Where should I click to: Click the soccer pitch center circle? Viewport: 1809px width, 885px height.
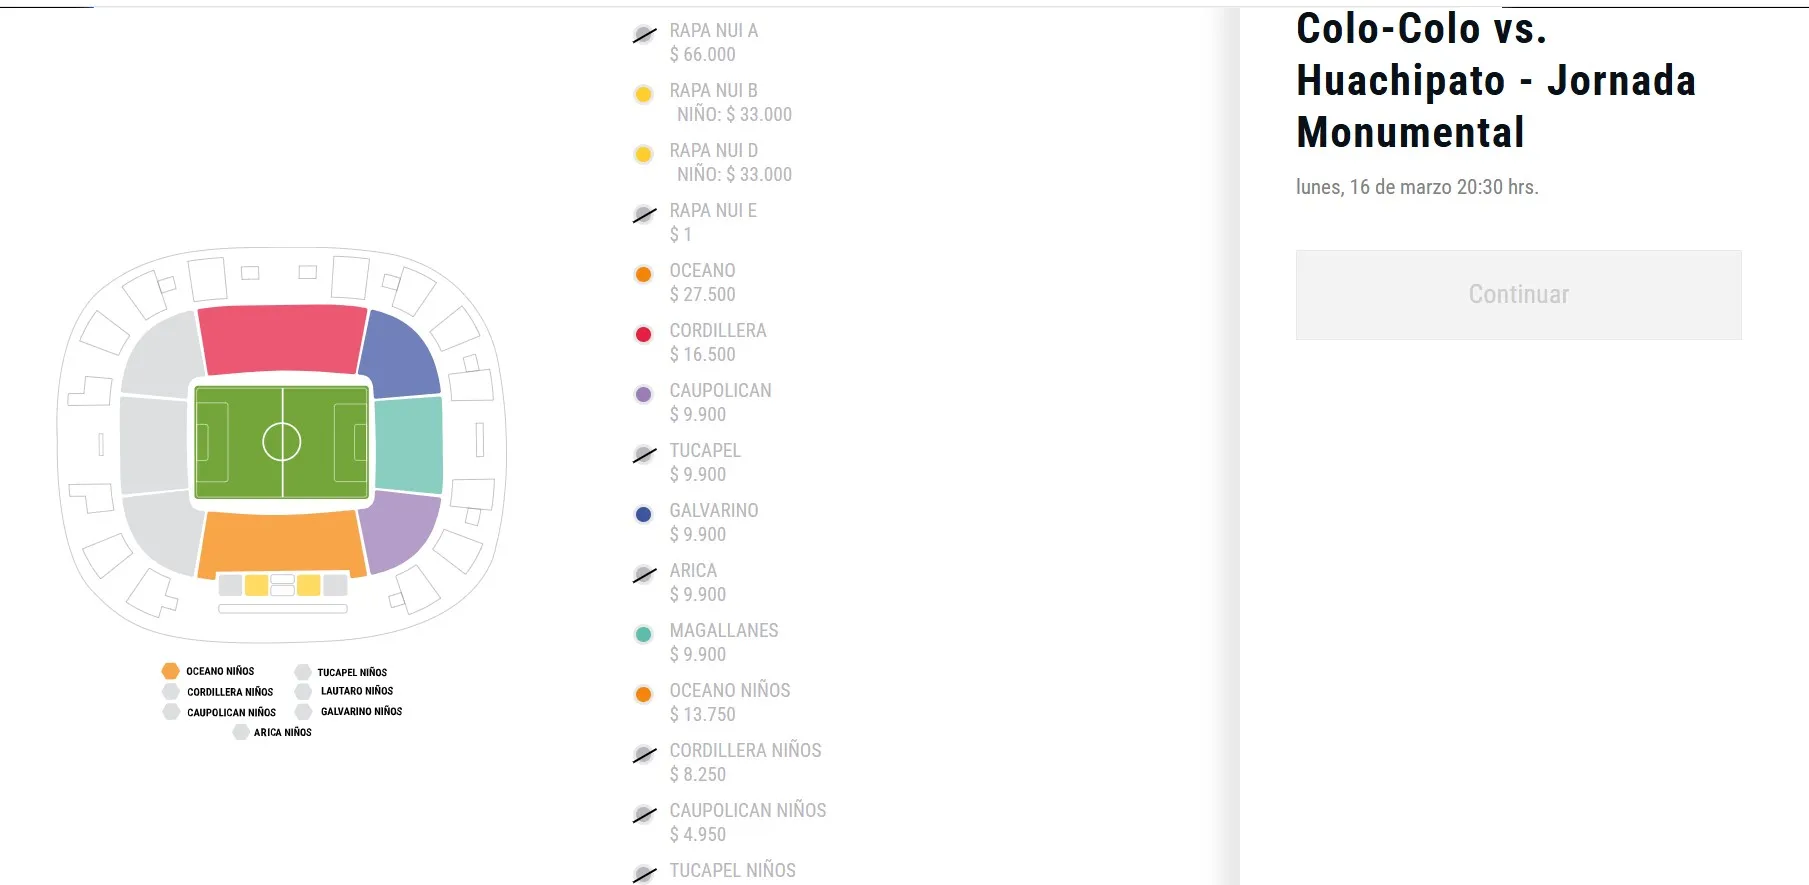282,441
